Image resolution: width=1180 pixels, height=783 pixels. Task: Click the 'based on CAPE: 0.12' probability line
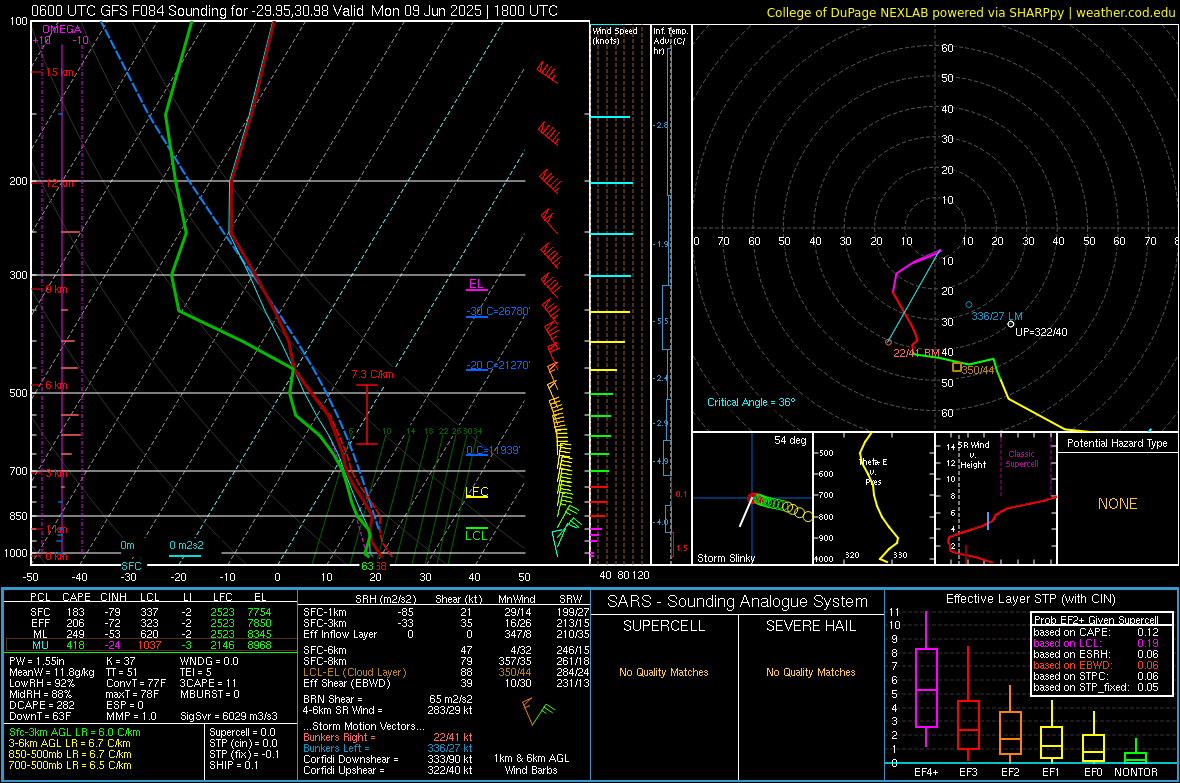[x=1096, y=632]
